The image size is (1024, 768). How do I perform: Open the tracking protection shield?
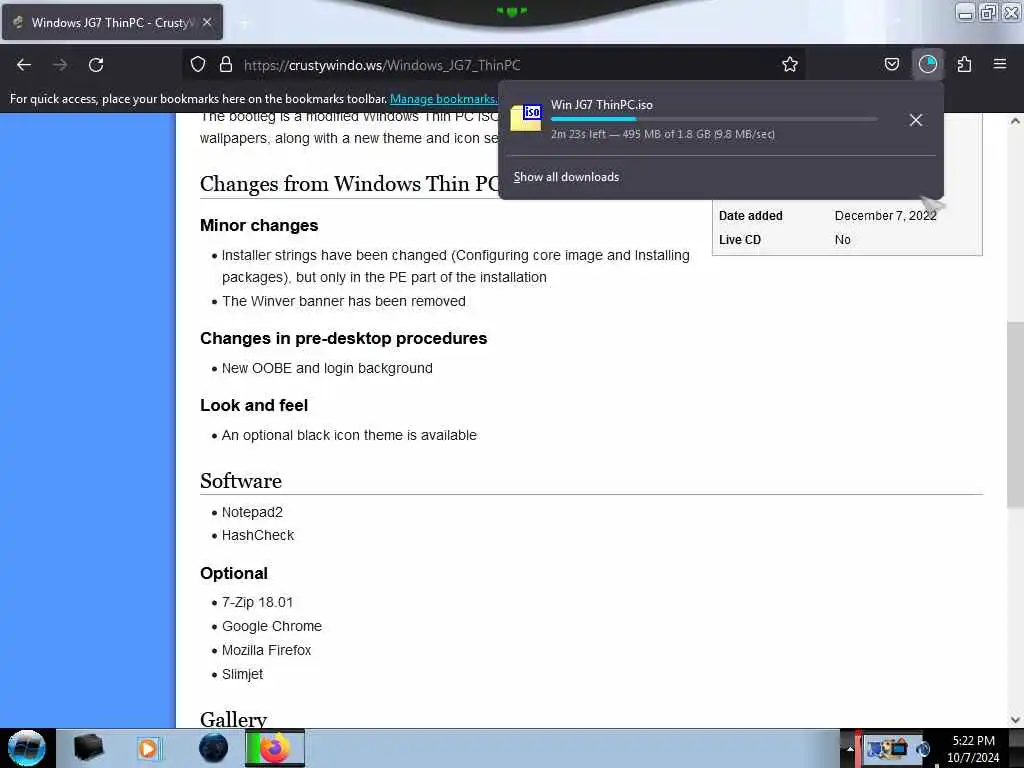[198, 64]
